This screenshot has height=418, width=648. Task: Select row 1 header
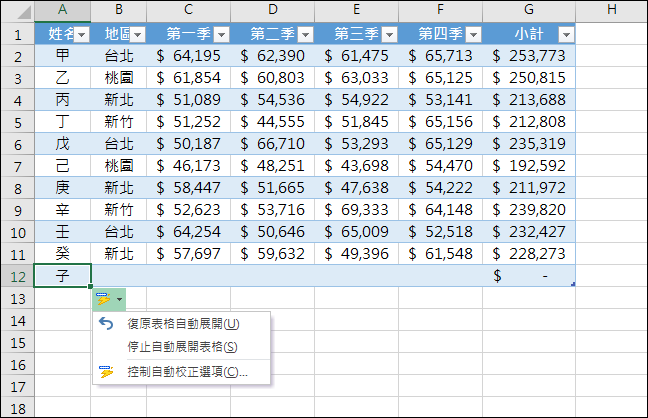18,34
